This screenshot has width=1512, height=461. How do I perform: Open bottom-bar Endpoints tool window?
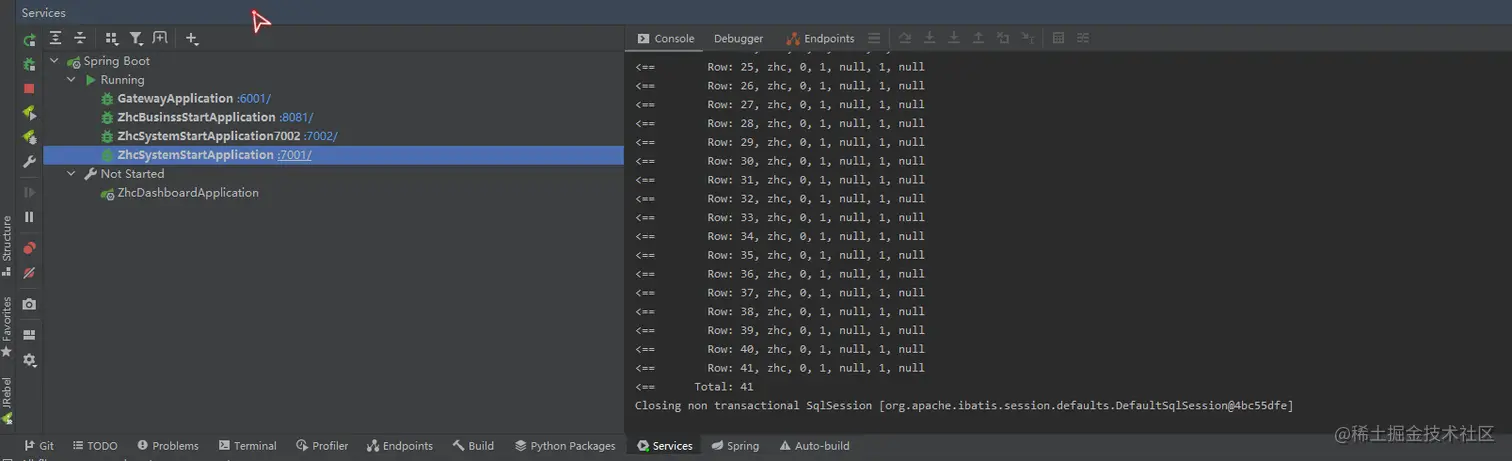tap(400, 446)
